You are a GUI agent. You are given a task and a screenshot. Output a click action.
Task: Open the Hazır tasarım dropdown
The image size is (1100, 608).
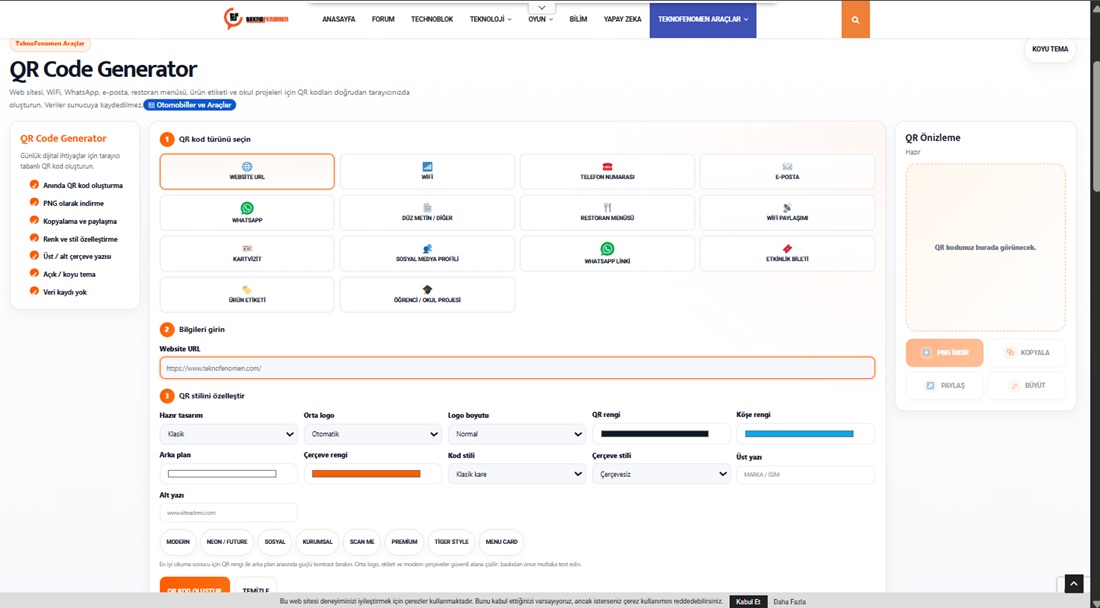229,434
